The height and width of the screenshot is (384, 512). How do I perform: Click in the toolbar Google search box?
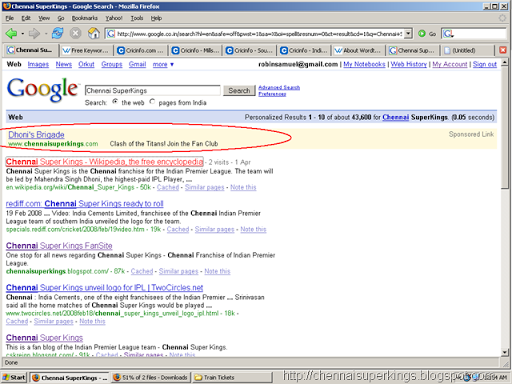[x=480, y=33]
